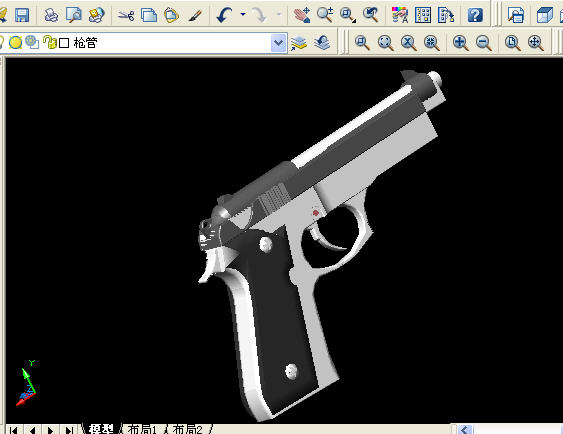Click the Zoom Center icon
The image size is (563, 434).
coord(431,43)
